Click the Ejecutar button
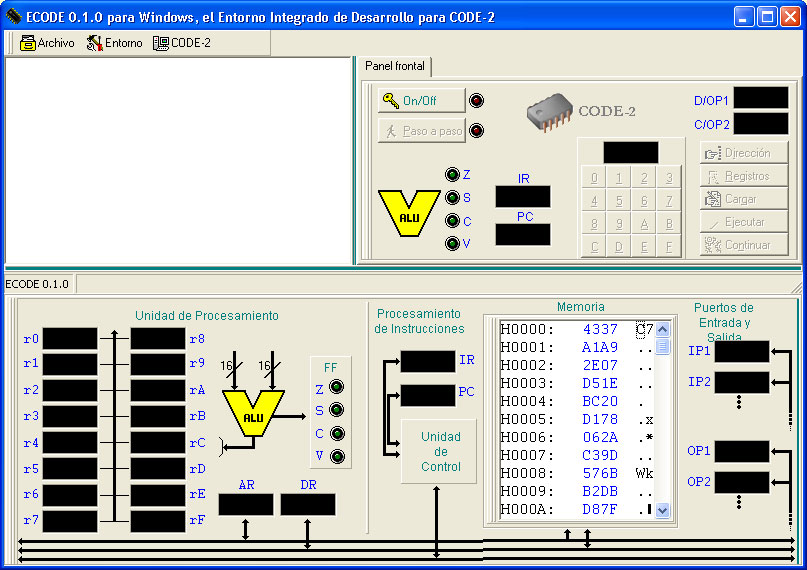The height and width of the screenshot is (570, 807). coord(744,222)
